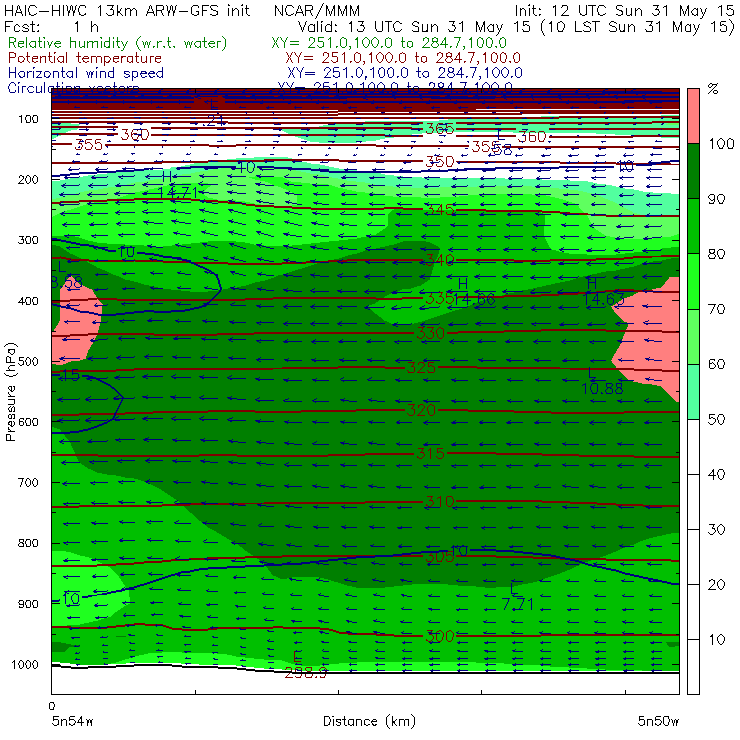Click the '5n50w' right endpoint label
The height and width of the screenshot is (740, 740).
point(658,721)
